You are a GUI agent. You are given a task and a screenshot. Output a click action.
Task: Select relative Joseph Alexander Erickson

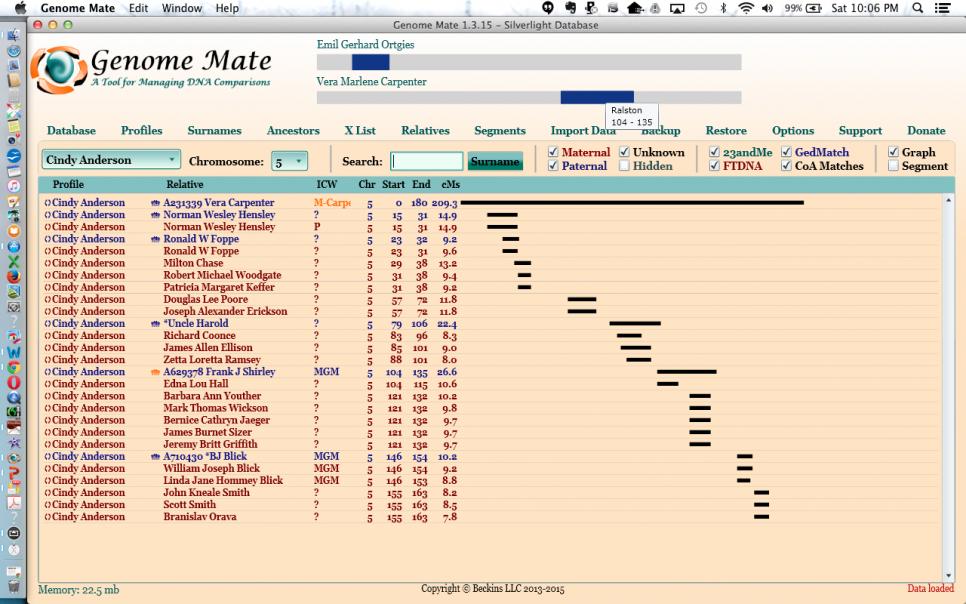click(x=225, y=311)
